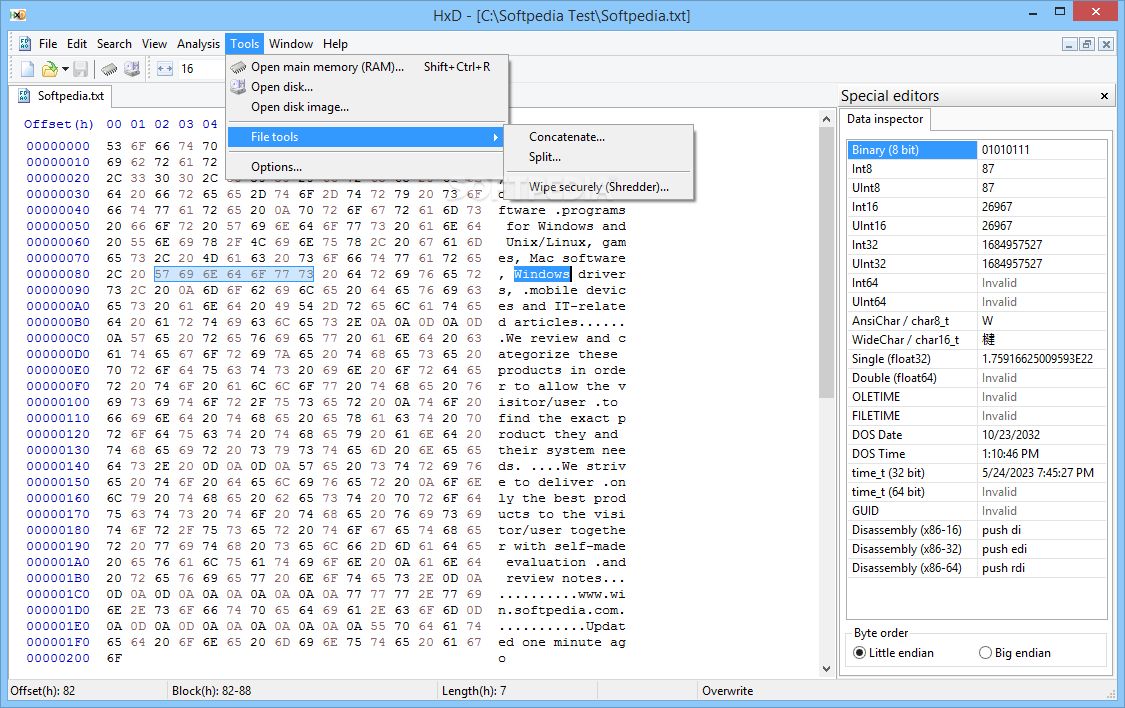This screenshot has height=708, width=1125.
Task: Choose Open main memory (RAM)...
Action: click(367, 67)
